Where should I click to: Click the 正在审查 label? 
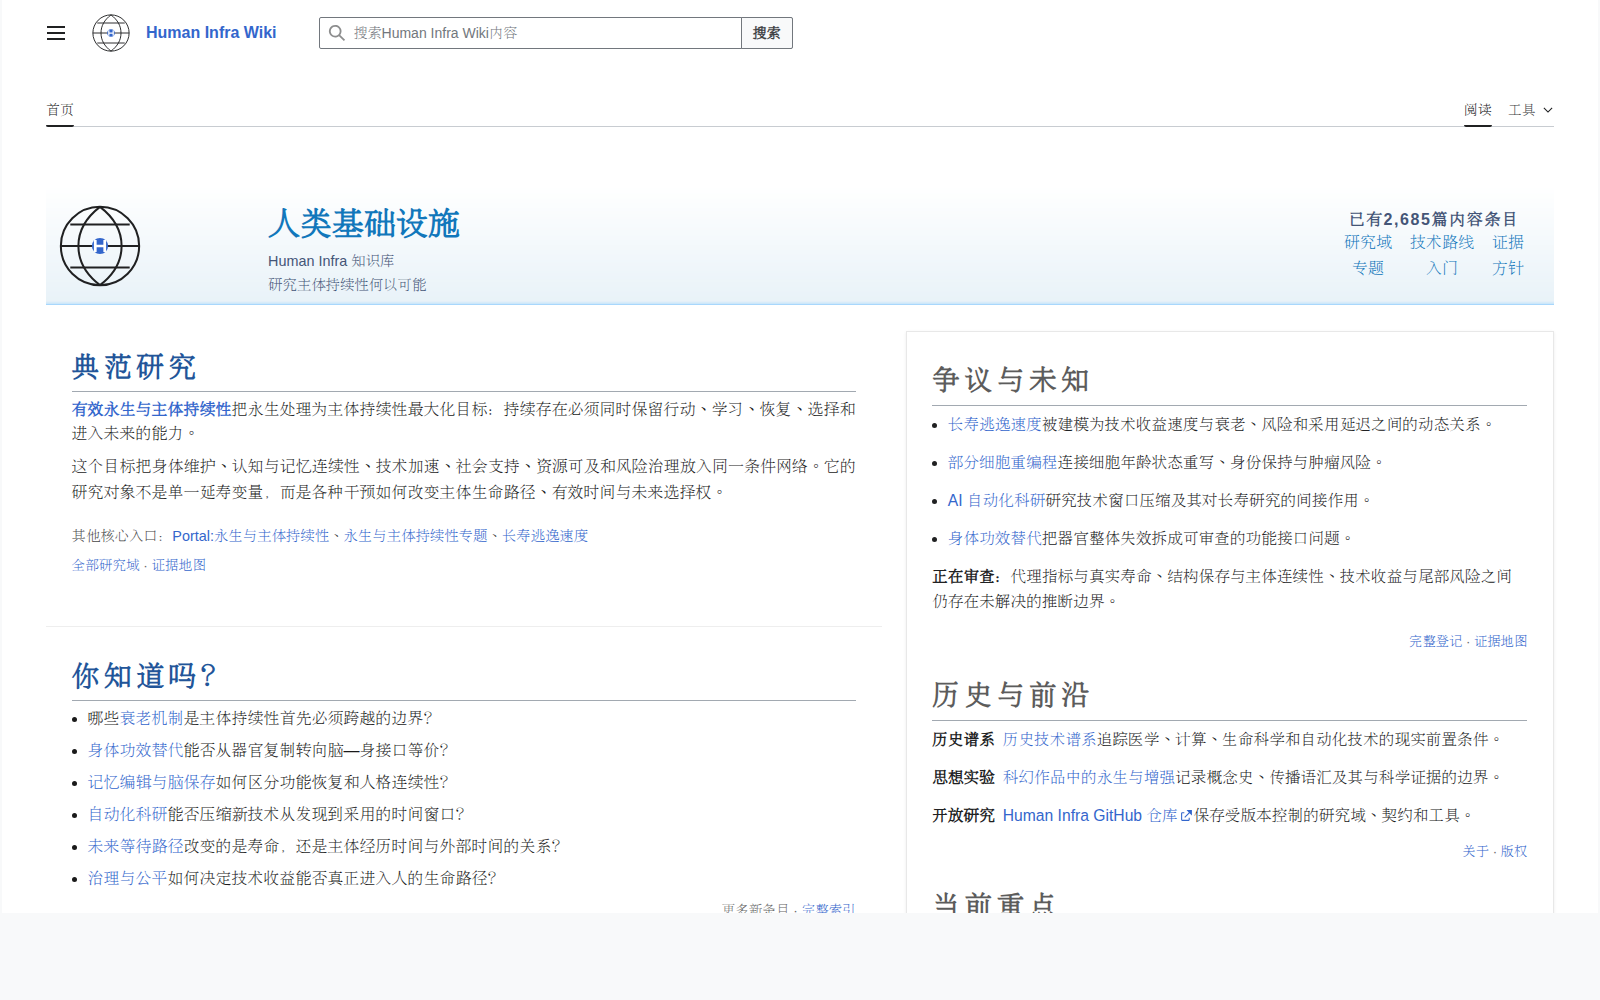(967, 576)
